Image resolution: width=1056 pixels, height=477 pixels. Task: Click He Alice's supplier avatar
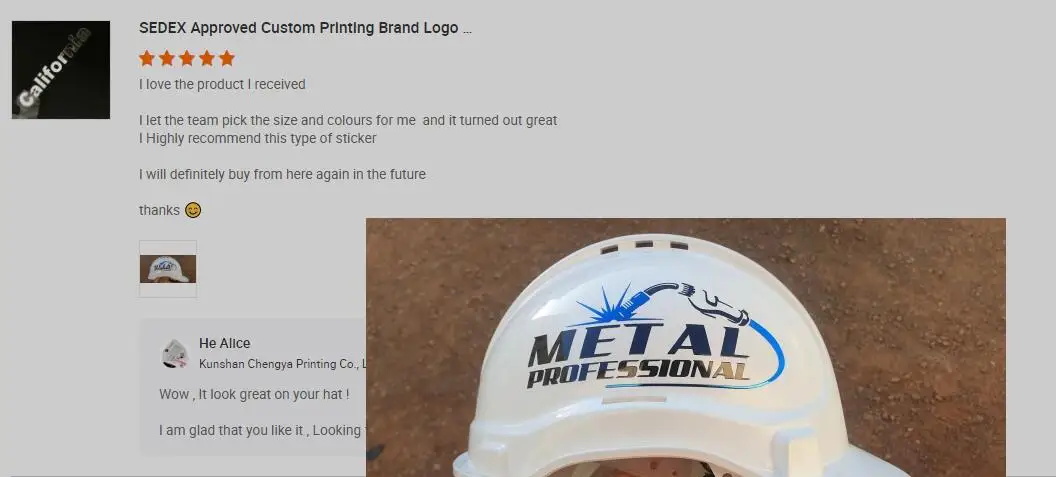[175, 354]
